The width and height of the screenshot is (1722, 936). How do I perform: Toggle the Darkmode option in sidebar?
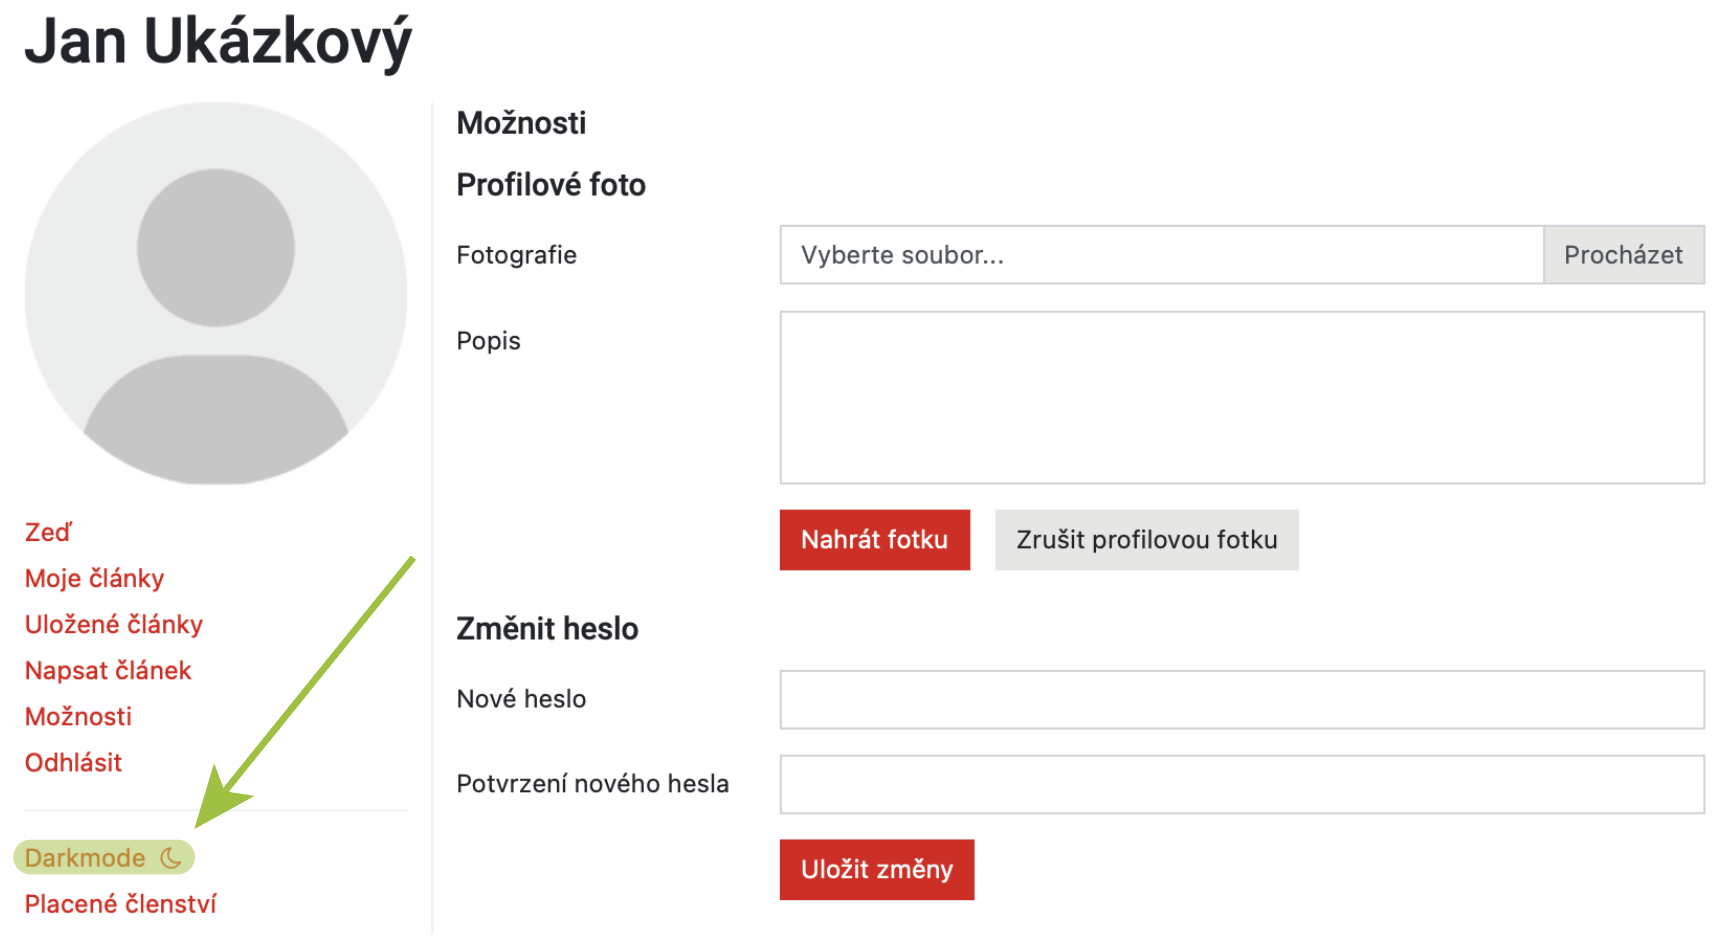[x=104, y=857]
